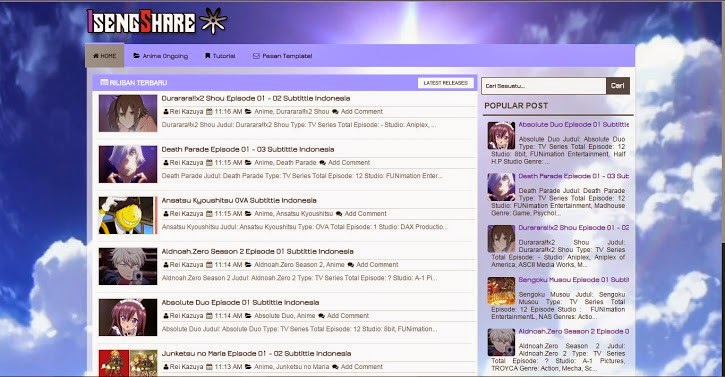This screenshot has height=377, width=725.
Task: Open Aldnoah.Zero Season 2 Episode 01 post title
Action: point(258,251)
